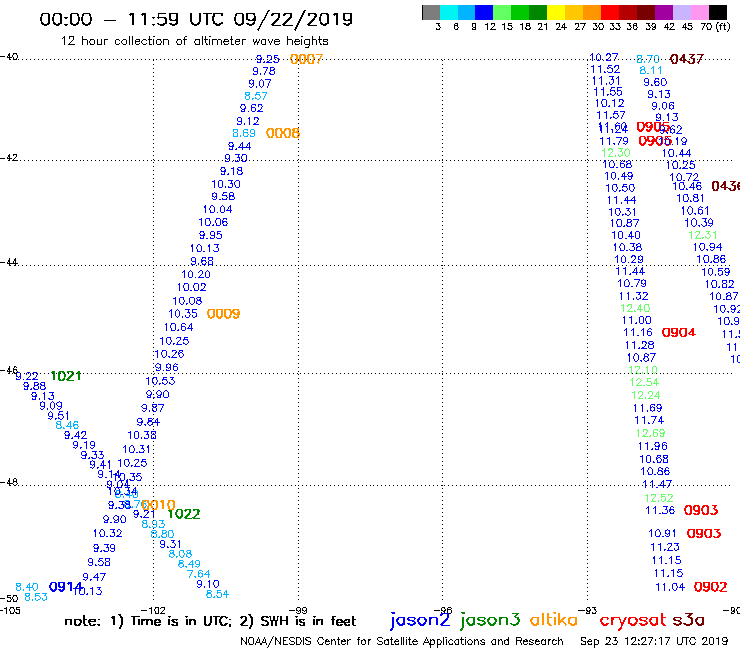Select the 'altika' satellite legend label

[553, 619]
